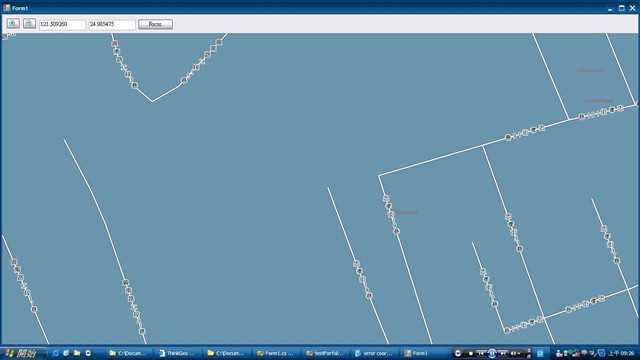Launch Internet Explorer from quick launch

(56, 353)
